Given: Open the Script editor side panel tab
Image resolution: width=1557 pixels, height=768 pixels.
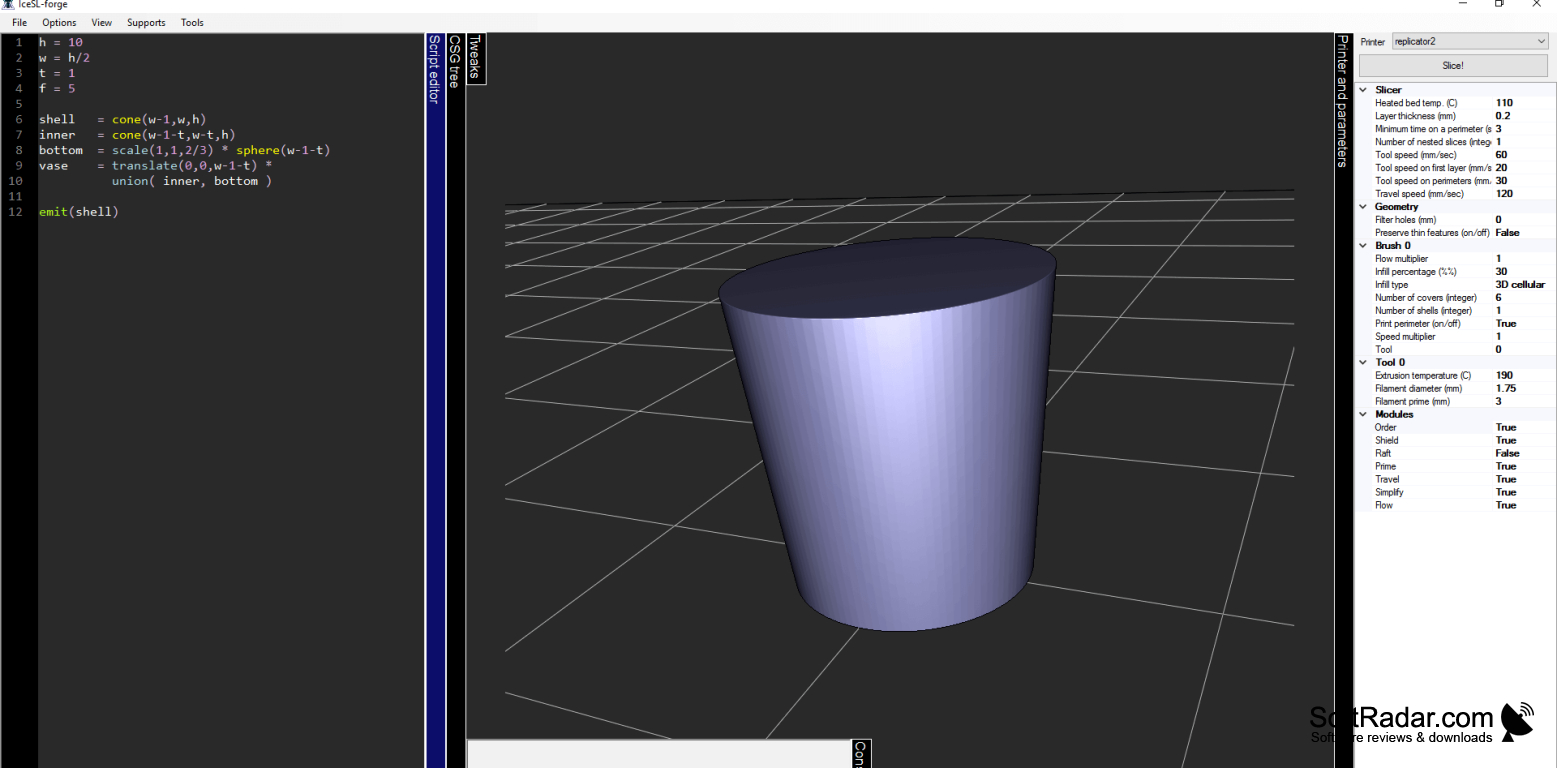Looking at the screenshot, I should [434, 69].
